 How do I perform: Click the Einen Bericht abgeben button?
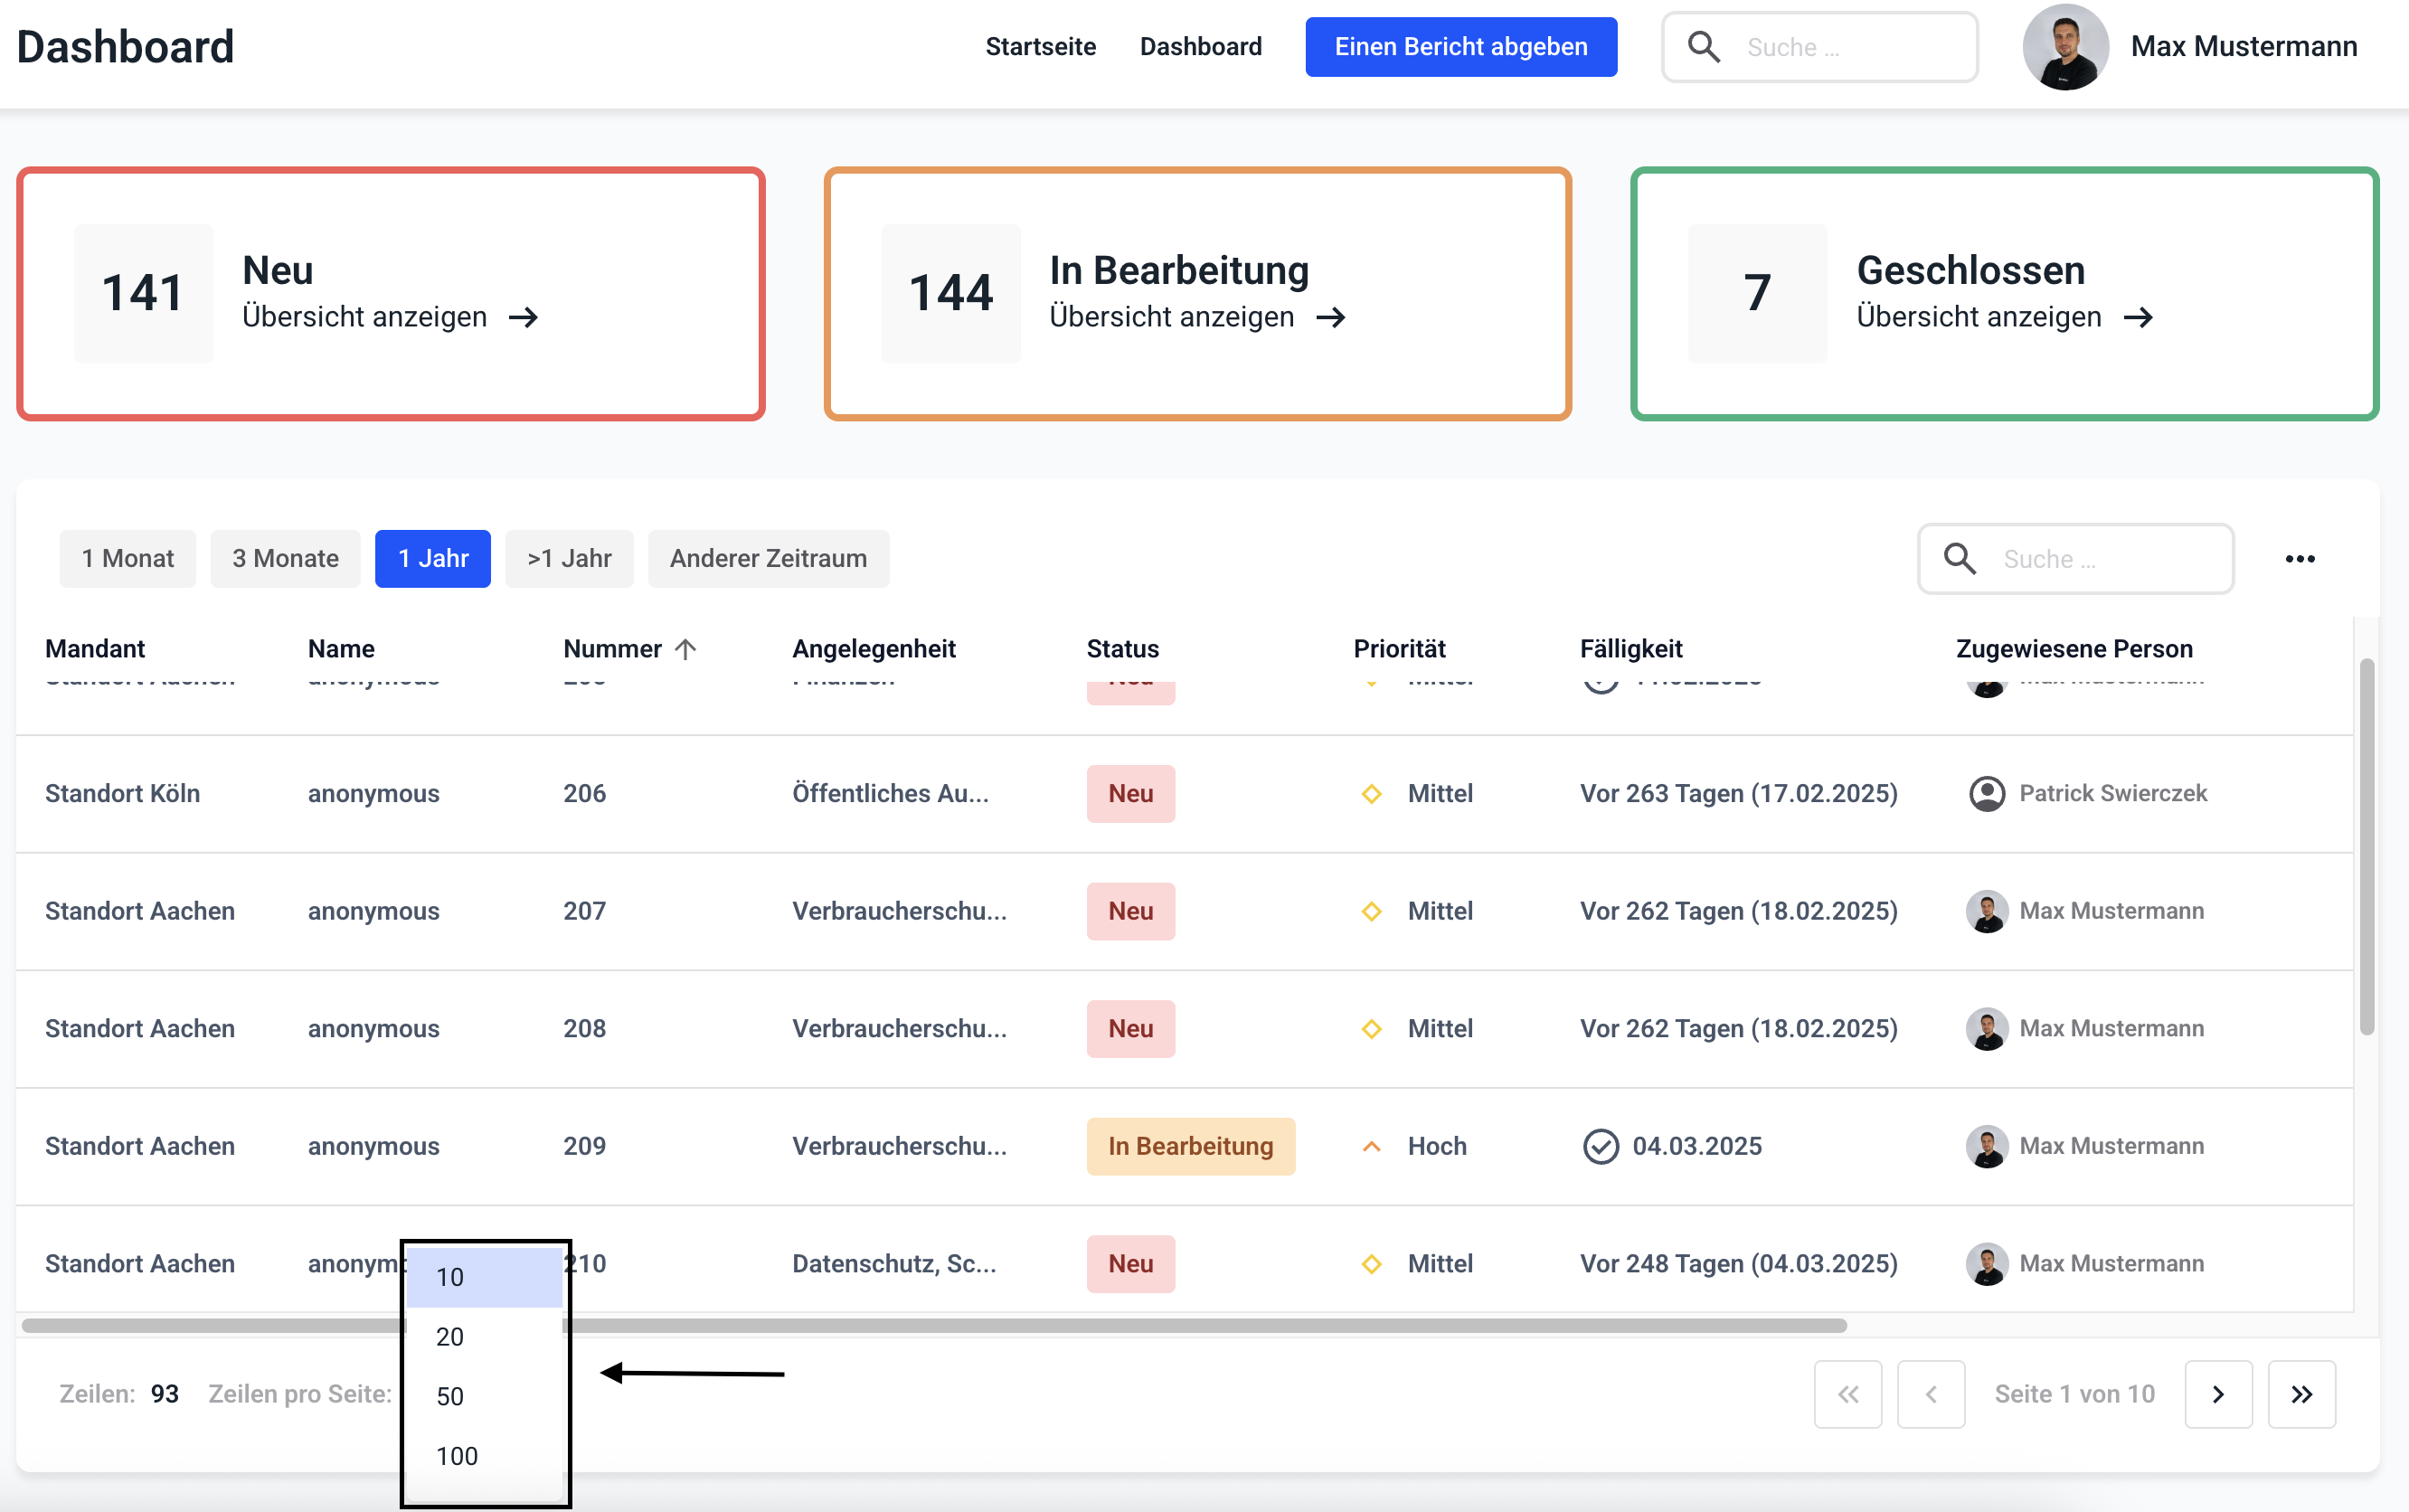1460,47
